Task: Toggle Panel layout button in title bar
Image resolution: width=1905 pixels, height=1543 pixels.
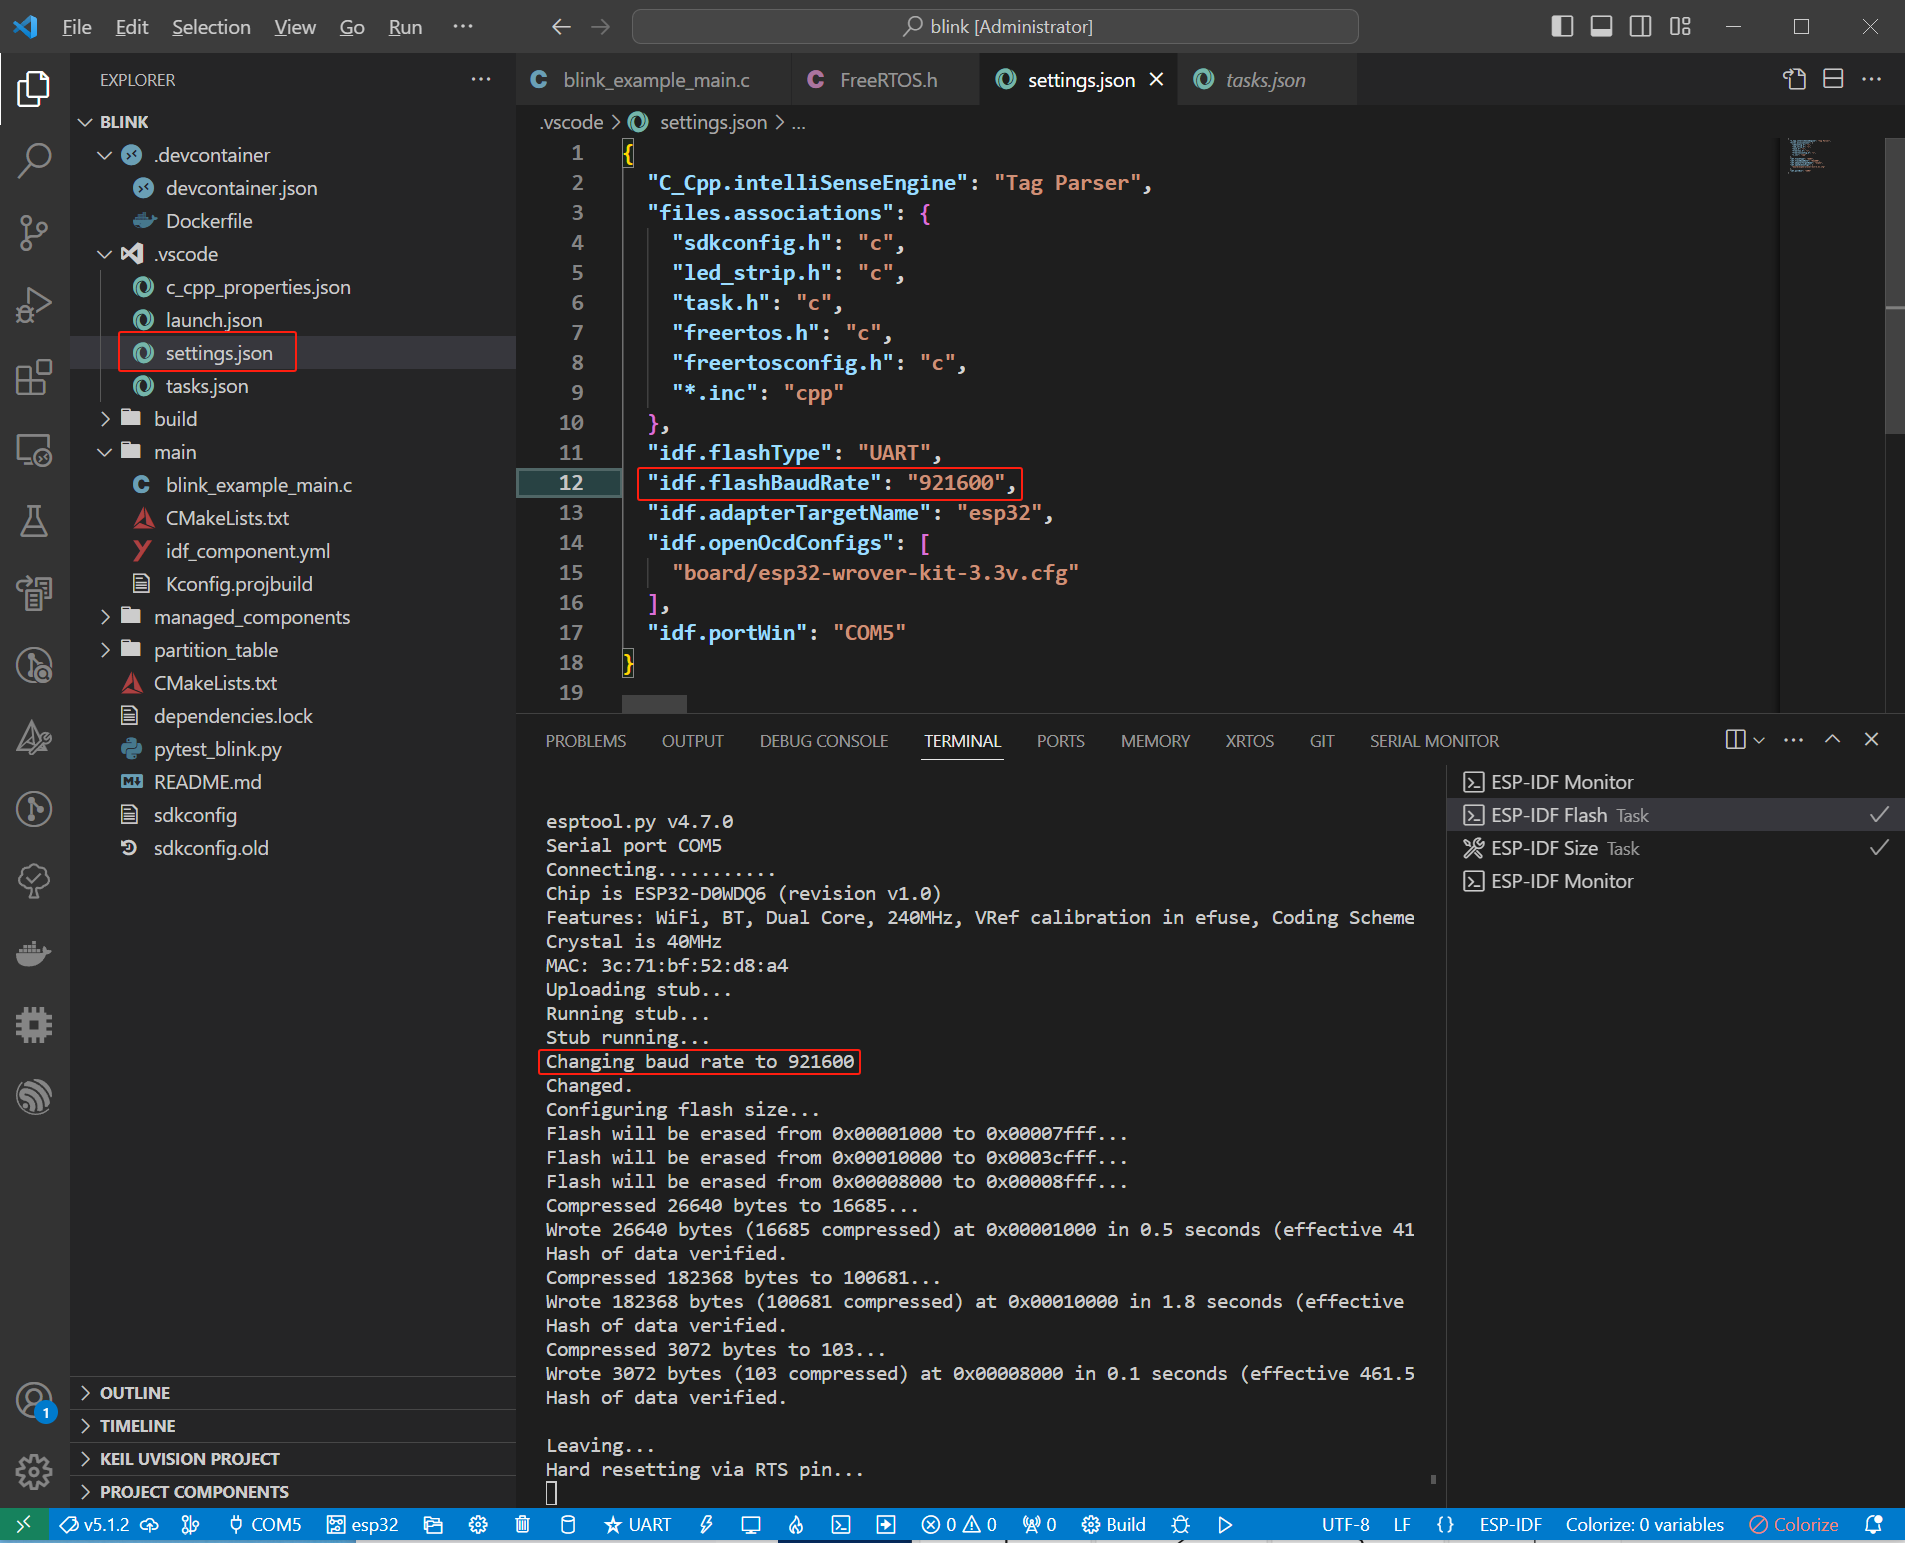Action: tap(1601, 26)
